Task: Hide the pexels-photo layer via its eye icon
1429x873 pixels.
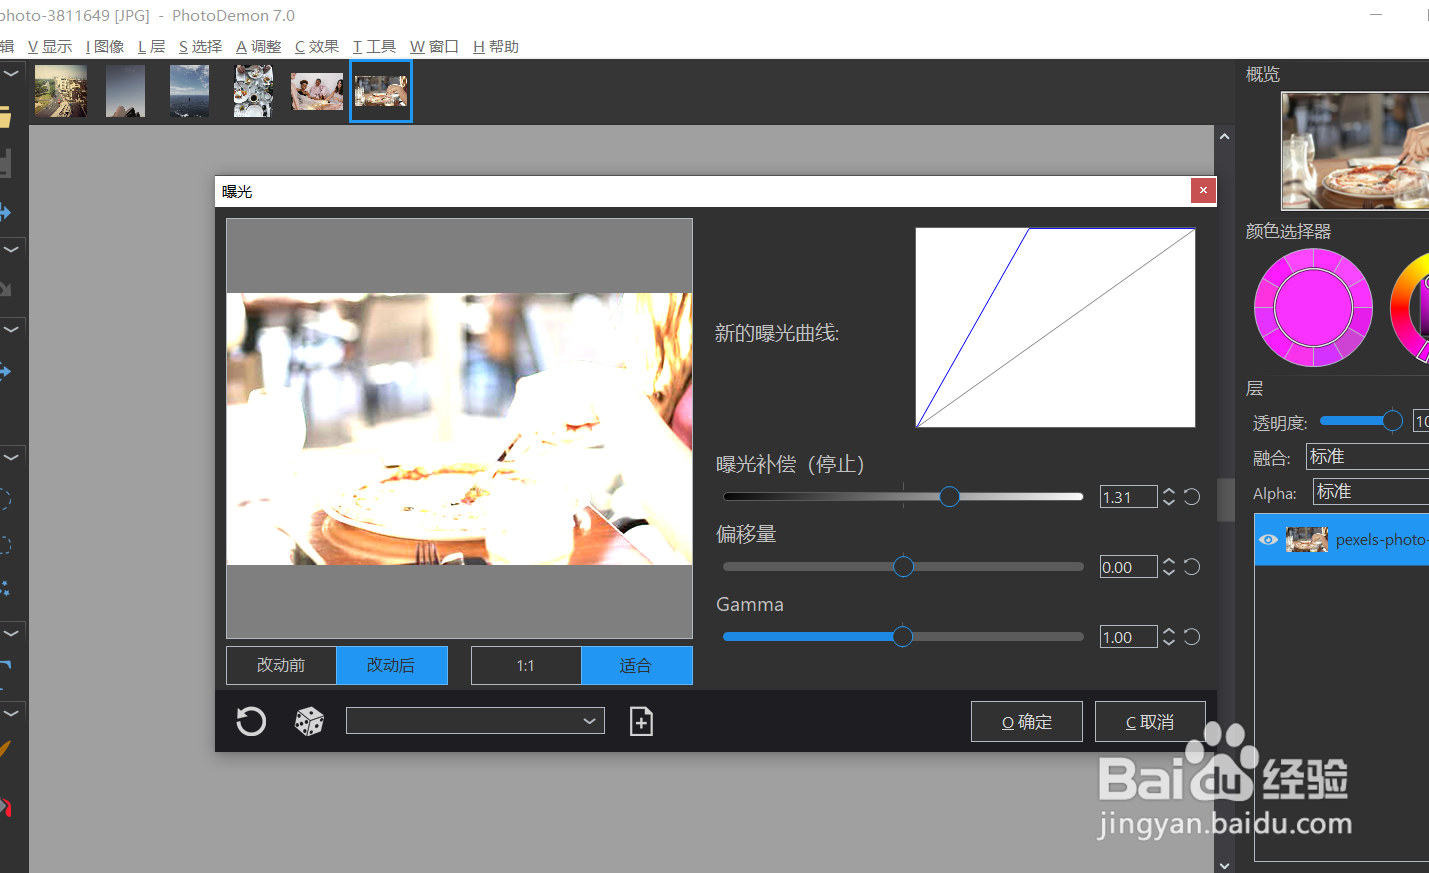Action: pos(1268,540)
